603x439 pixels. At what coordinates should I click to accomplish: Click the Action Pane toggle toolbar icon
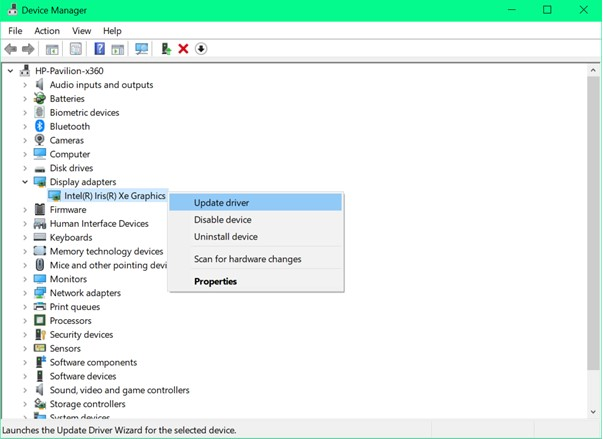118,49
